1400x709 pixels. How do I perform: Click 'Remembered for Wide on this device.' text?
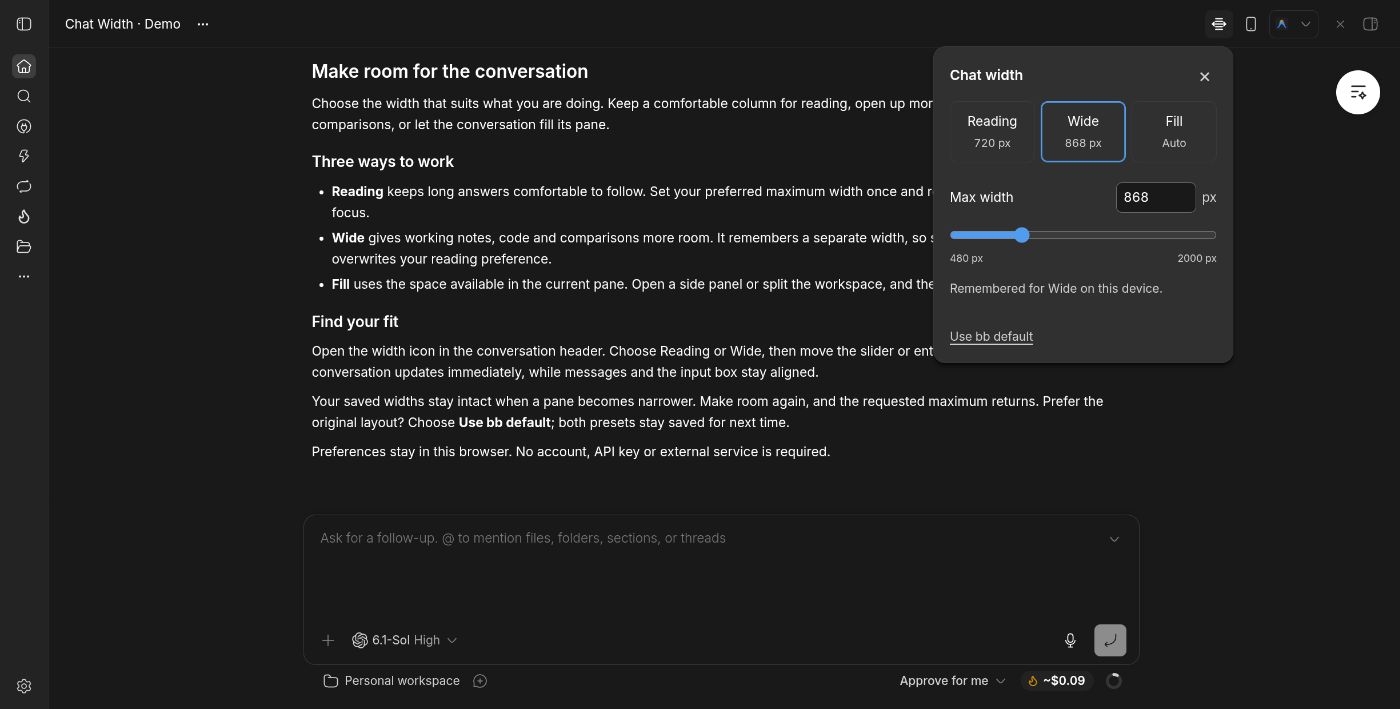click(1056, 288)
